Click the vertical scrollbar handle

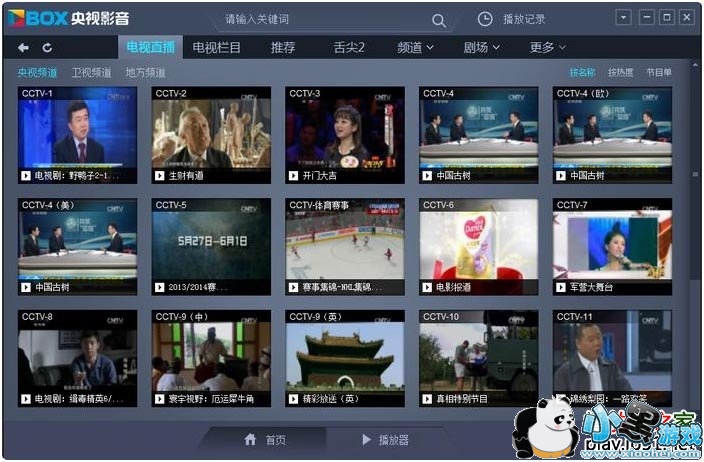coord(695,174)
